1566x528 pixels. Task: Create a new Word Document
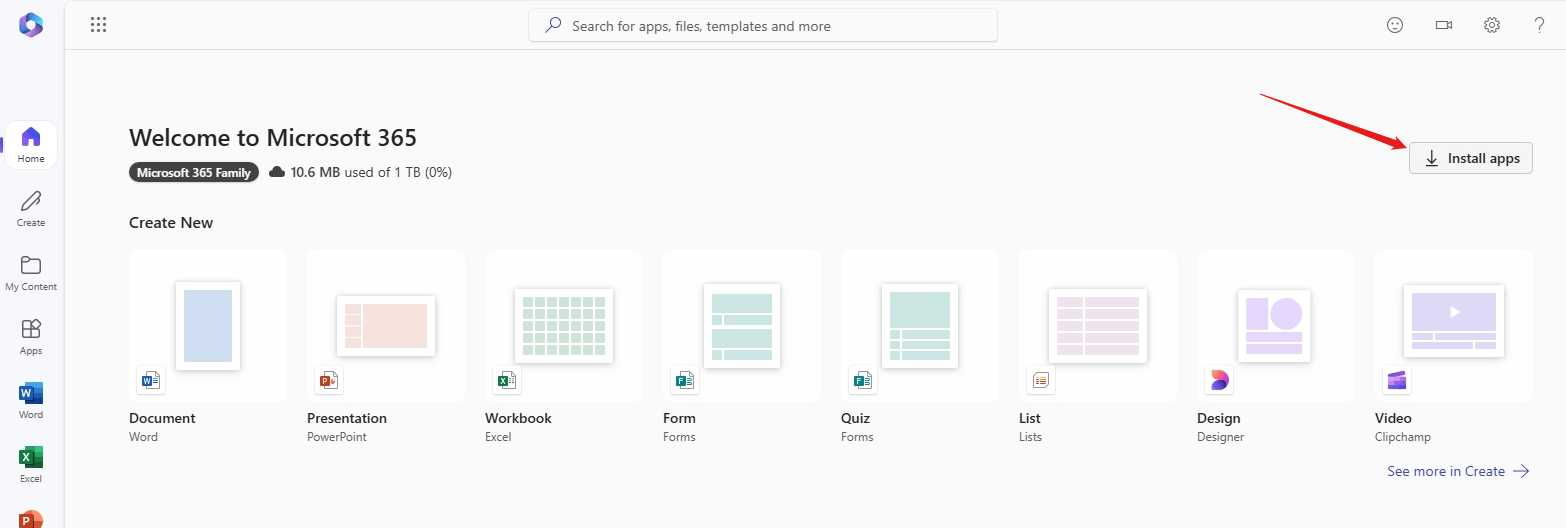pyautogui.click(x=208, y=347)
